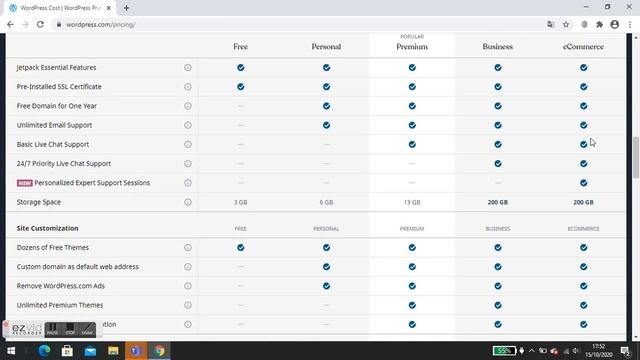Click the NEW badge beside Personalized Expert Support

[24, 183]
